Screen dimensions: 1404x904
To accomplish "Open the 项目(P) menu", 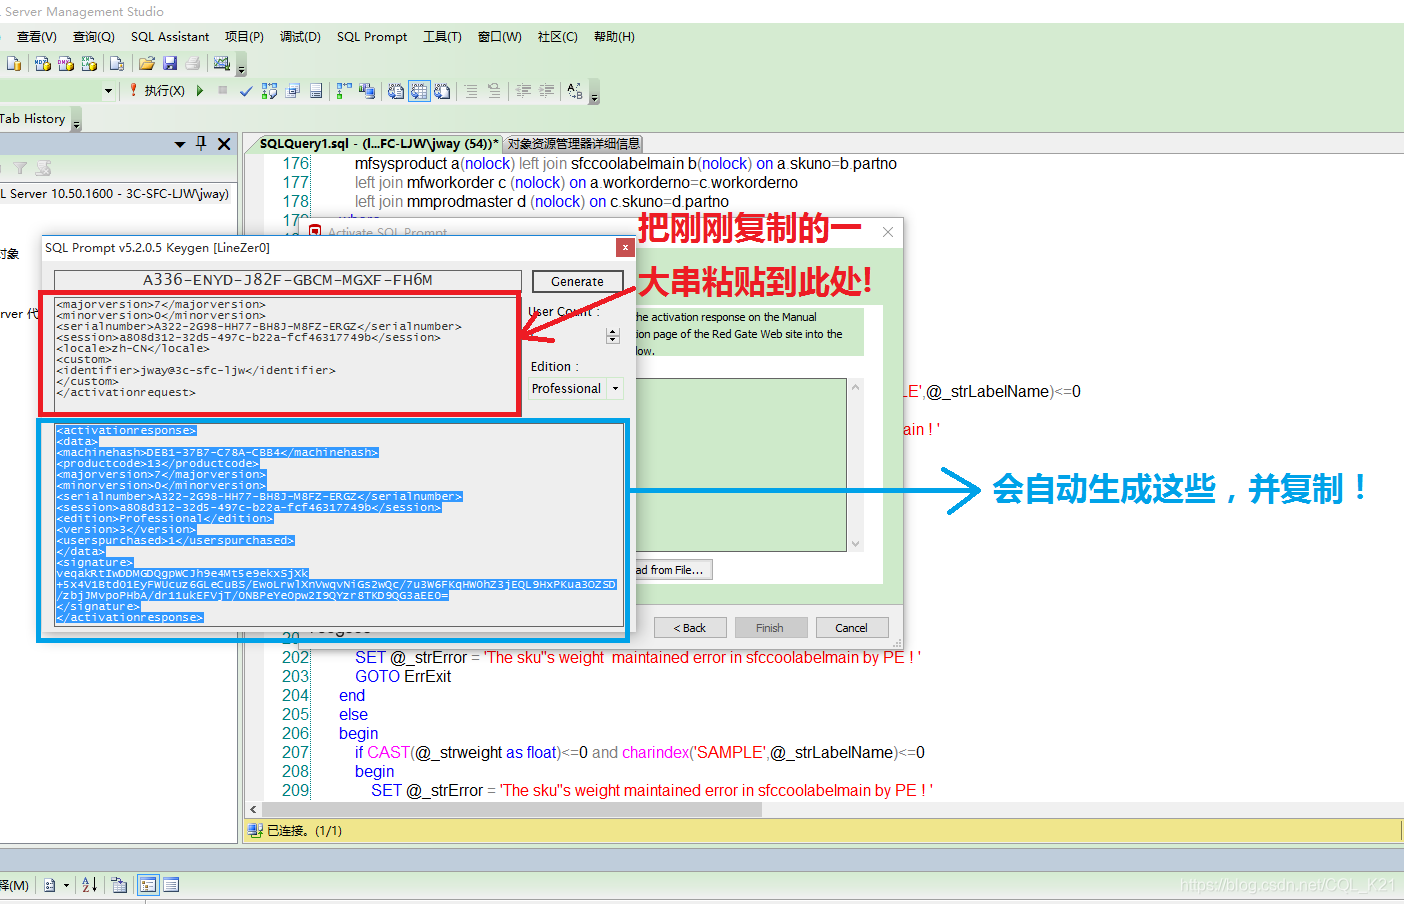I will point(244,37).
